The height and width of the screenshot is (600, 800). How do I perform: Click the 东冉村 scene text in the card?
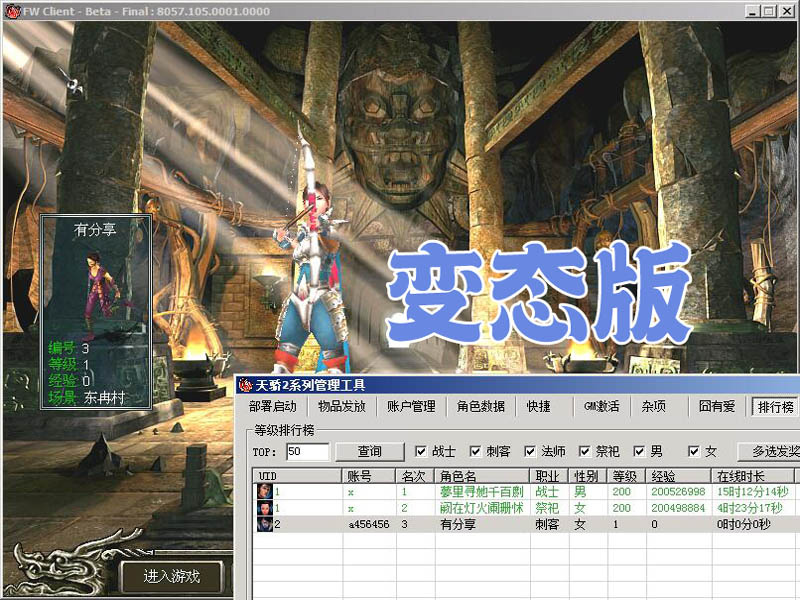pos(105,397)
